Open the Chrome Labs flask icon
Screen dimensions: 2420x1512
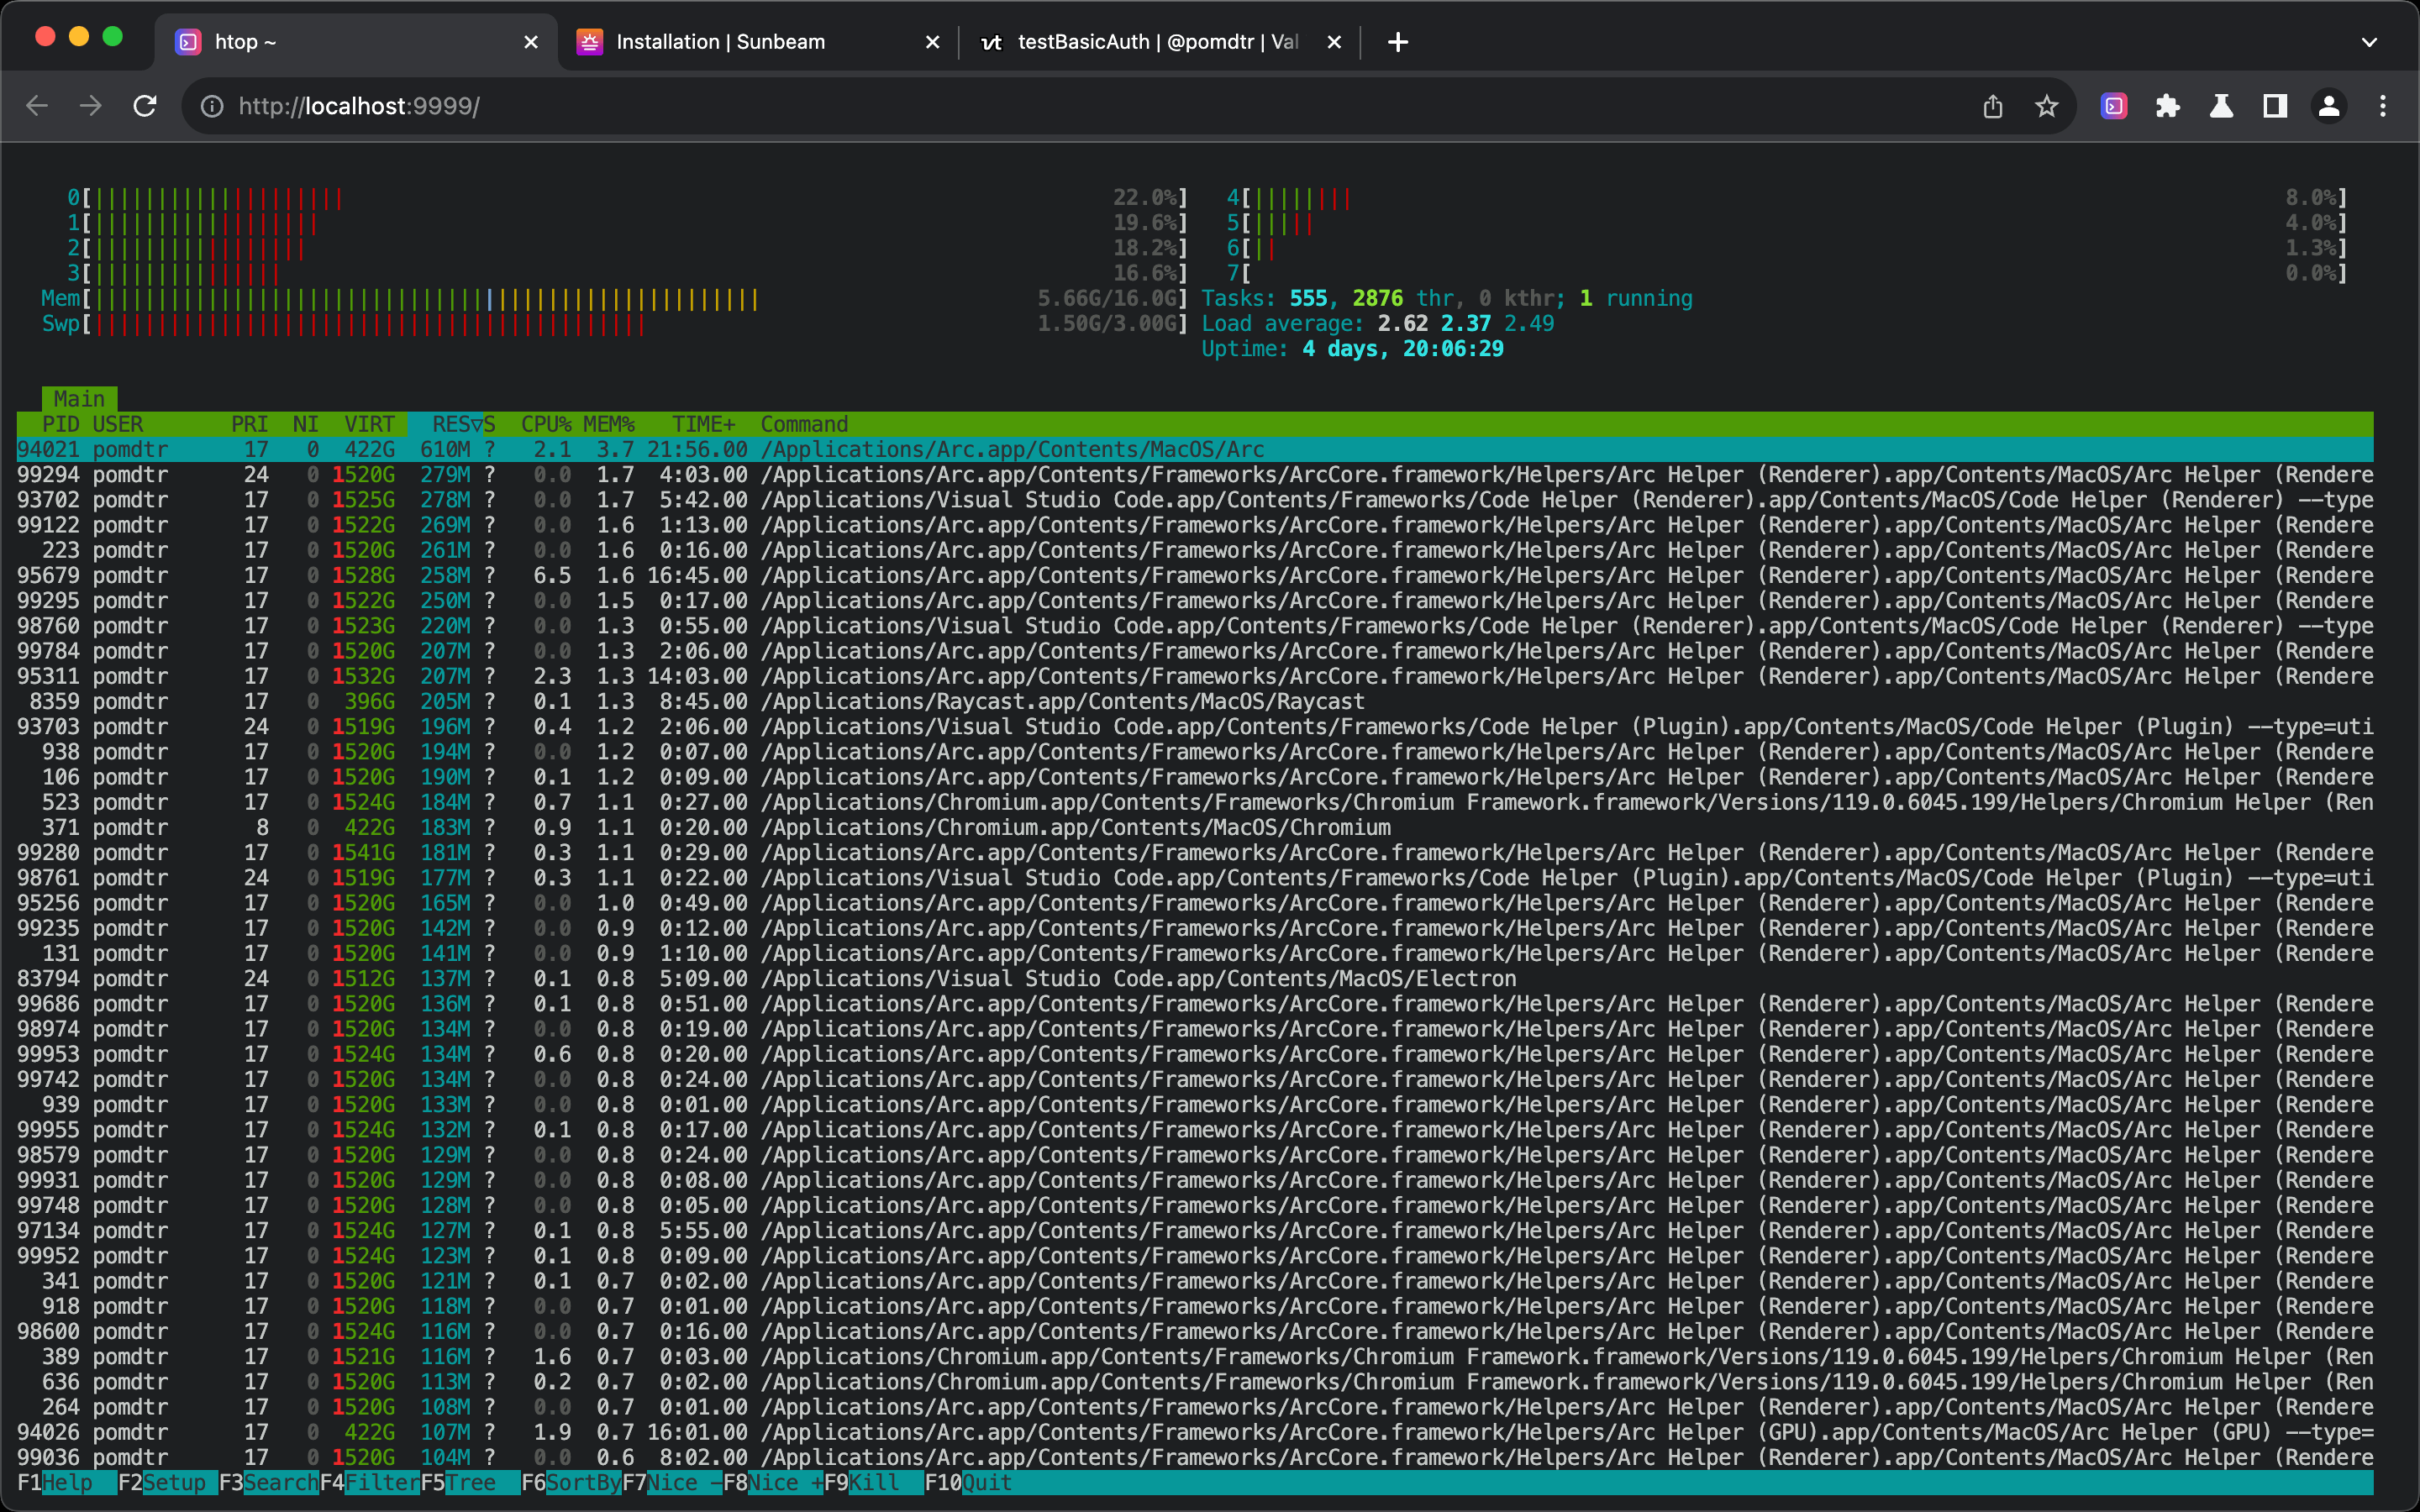pyautogui.click(x=2221, y=106)
